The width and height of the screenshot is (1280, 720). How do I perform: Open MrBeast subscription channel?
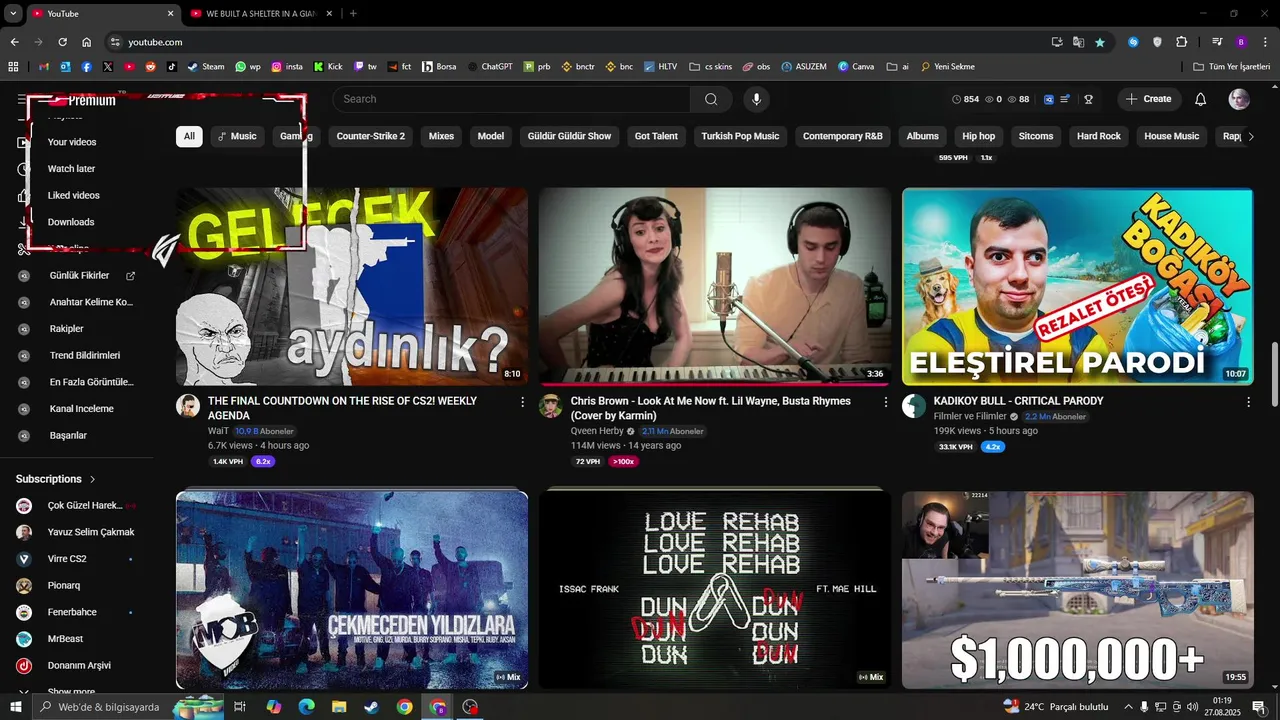(65, 639)
